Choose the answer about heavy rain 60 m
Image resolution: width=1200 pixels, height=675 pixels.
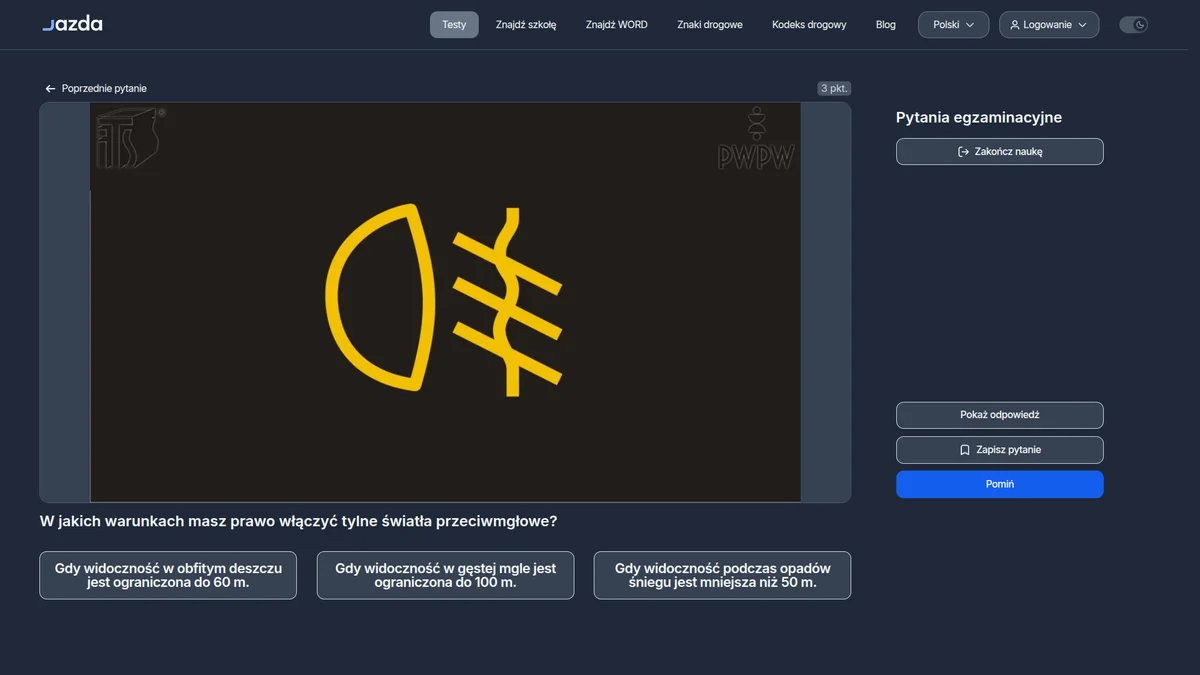(168, 575)
